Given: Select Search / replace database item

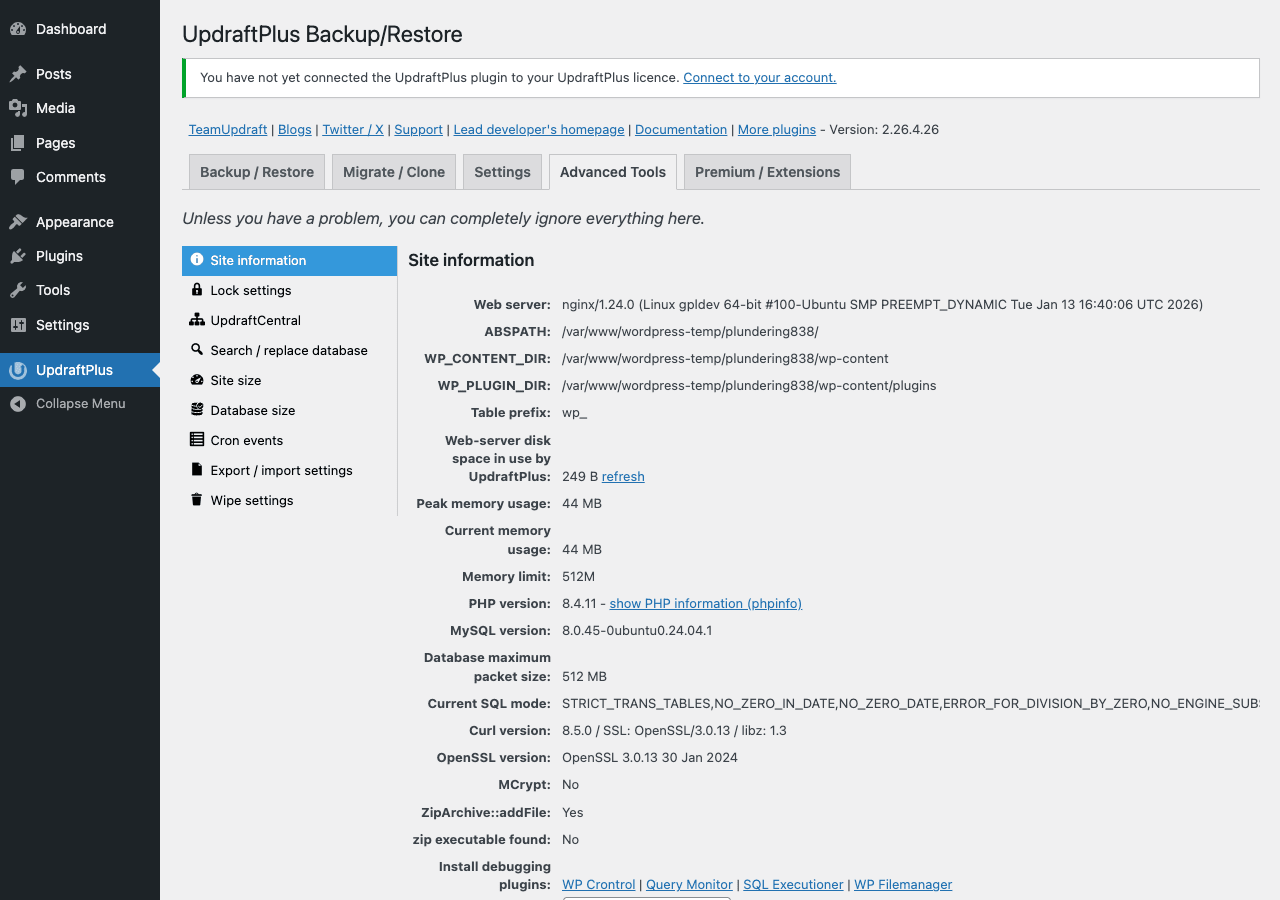Looking at the screenshot, I should (x=289, y=350).
